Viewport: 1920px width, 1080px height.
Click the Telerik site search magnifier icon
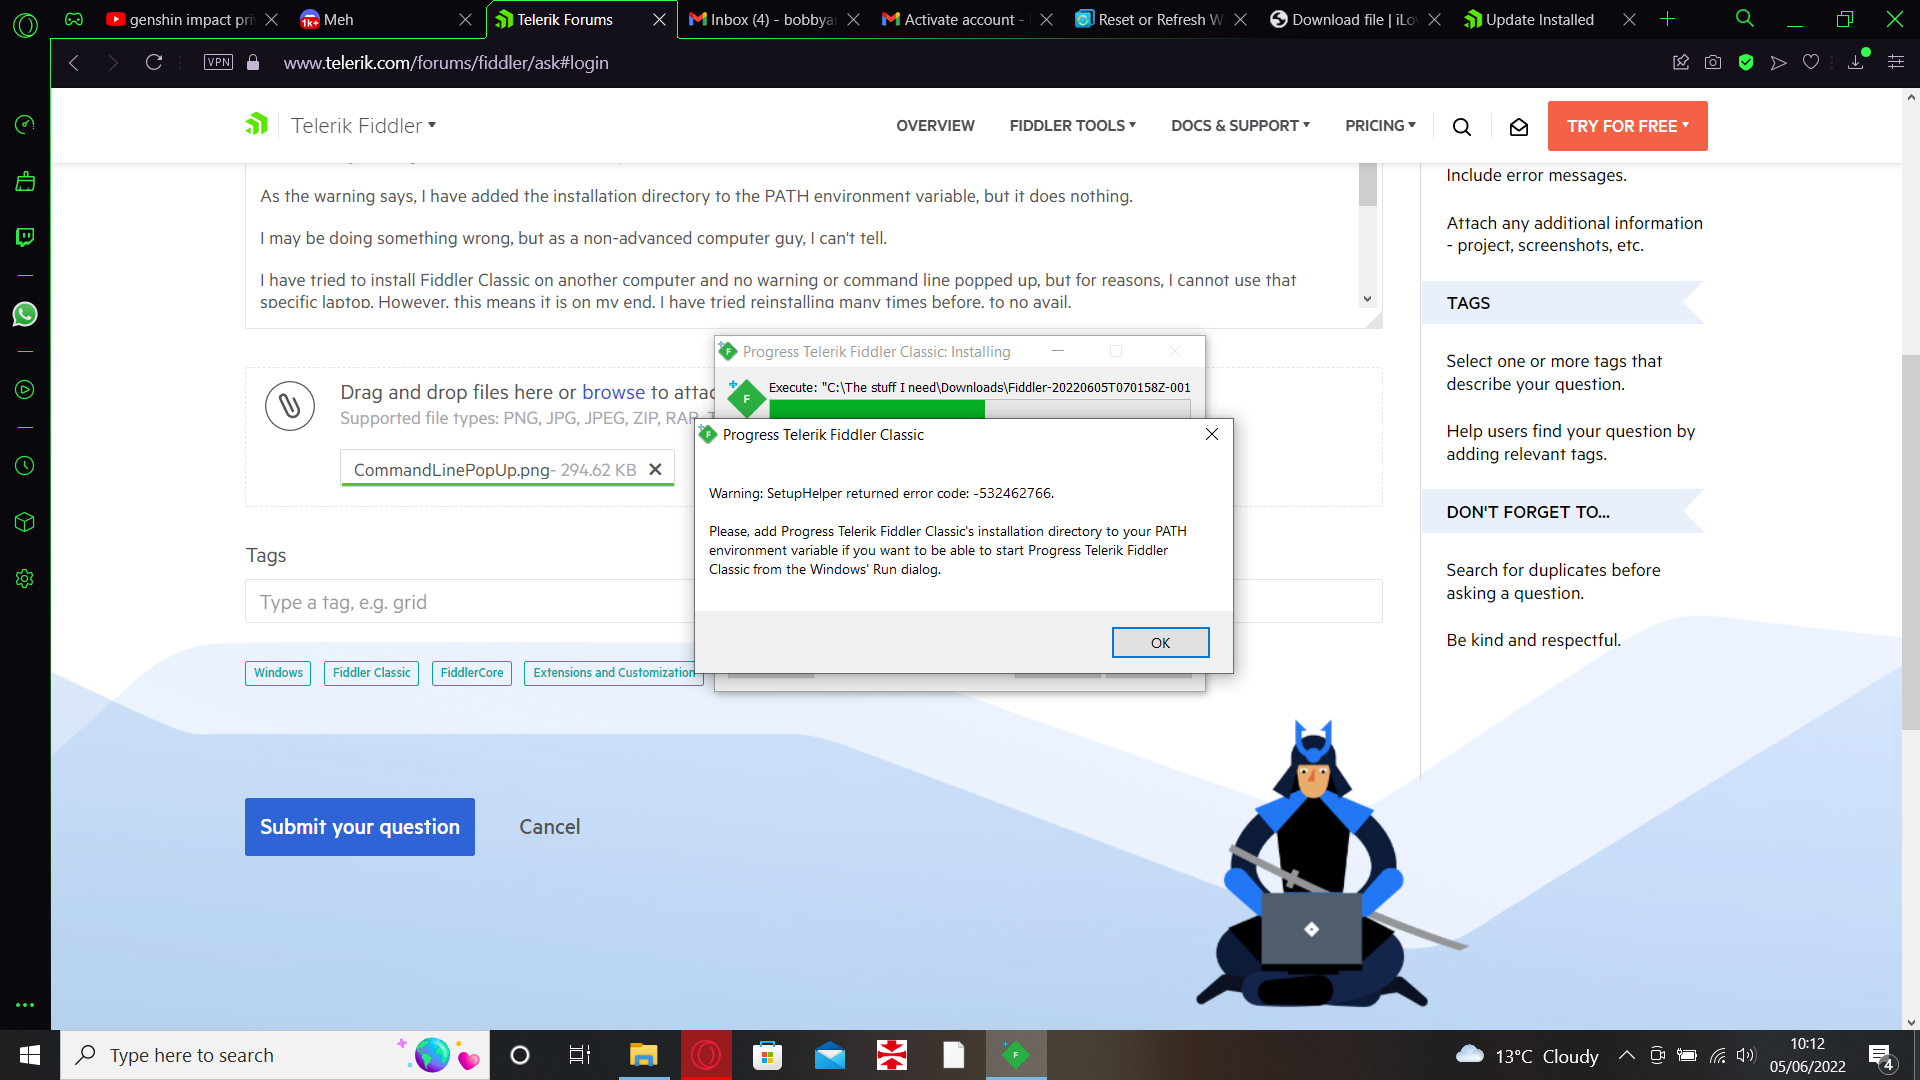click(x=1462, y=127)
